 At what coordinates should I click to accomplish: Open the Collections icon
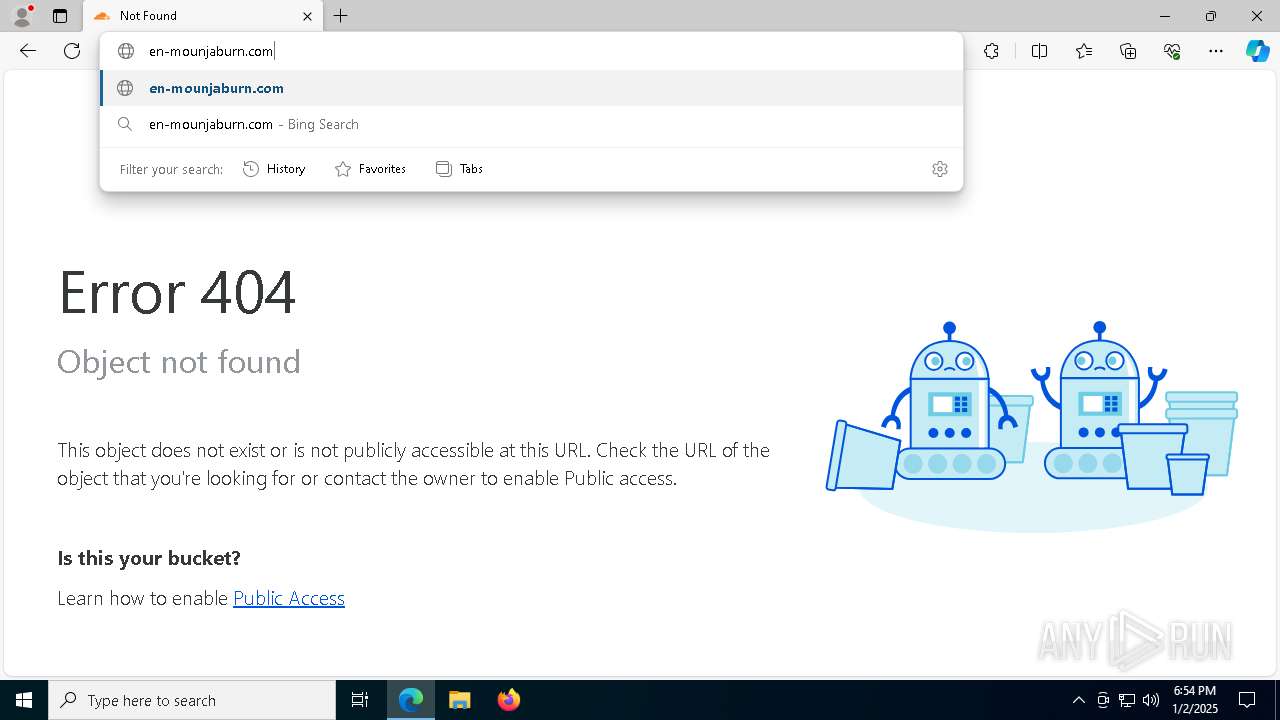[1128, 51]
